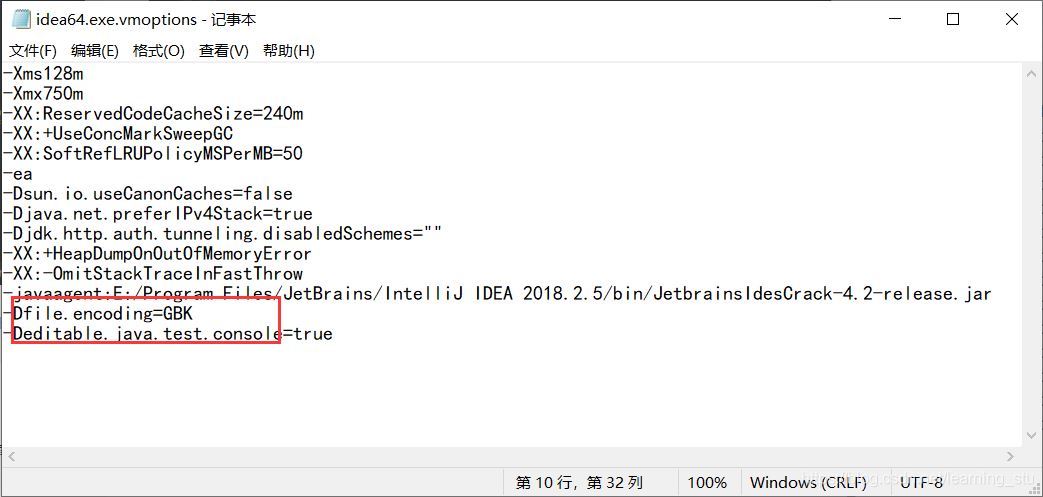This screenshot has width=1043, height=497.
Task: Click the line and column status indicator
Action: click(x=579, y=482)
